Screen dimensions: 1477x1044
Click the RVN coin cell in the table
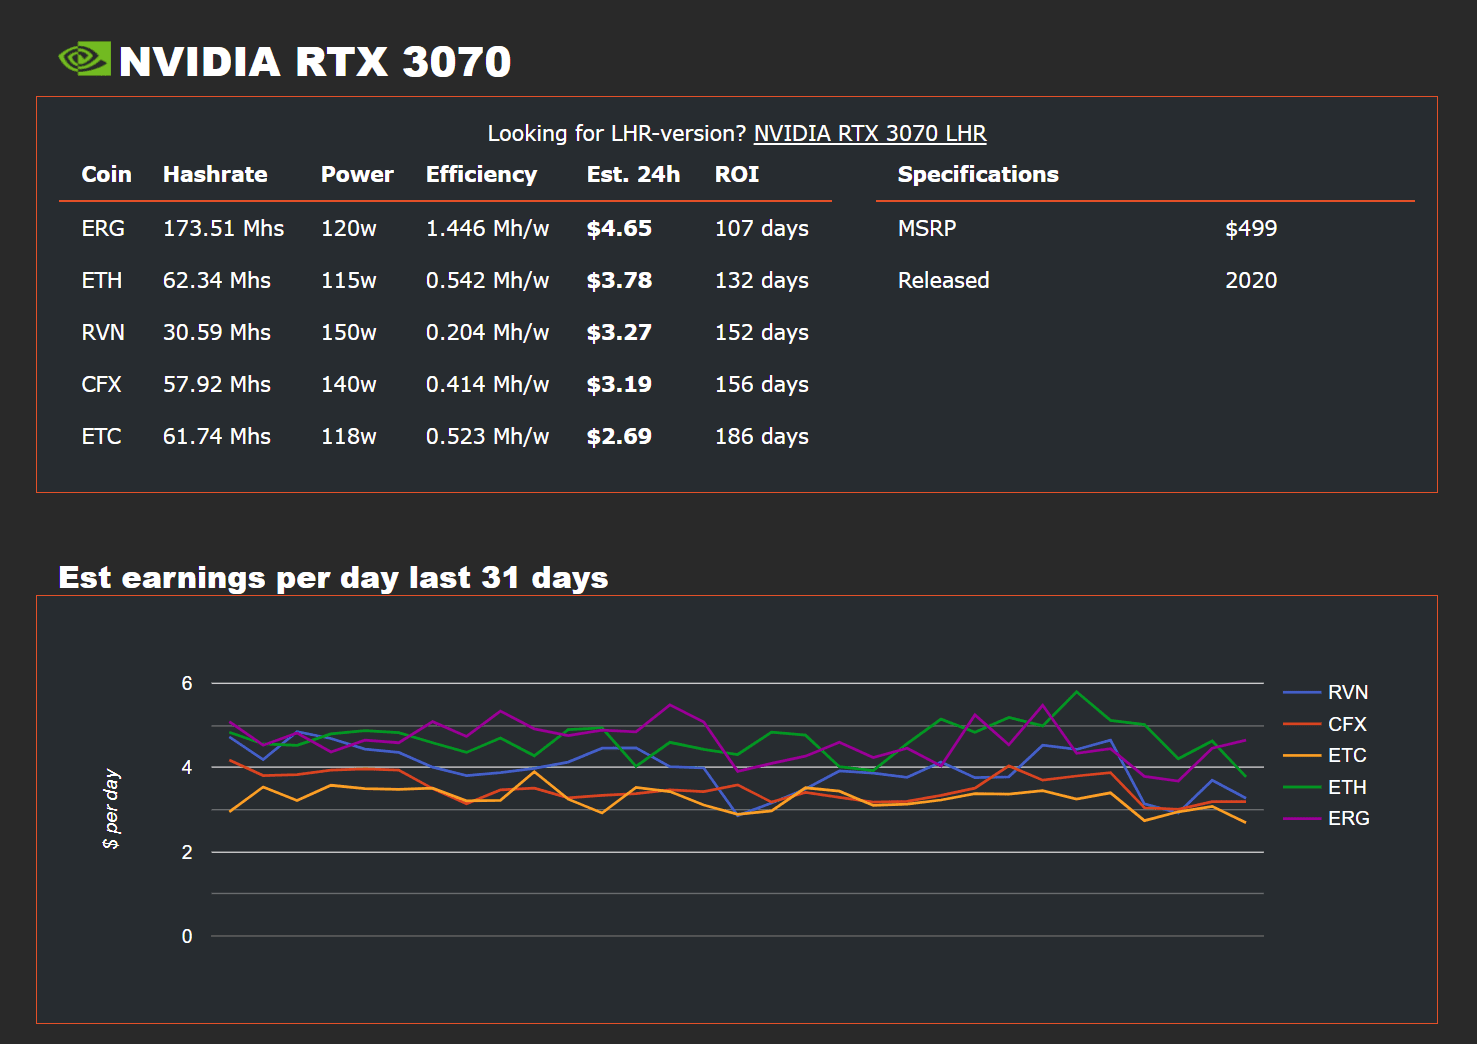pyautogui.click(x=103, y=332)
